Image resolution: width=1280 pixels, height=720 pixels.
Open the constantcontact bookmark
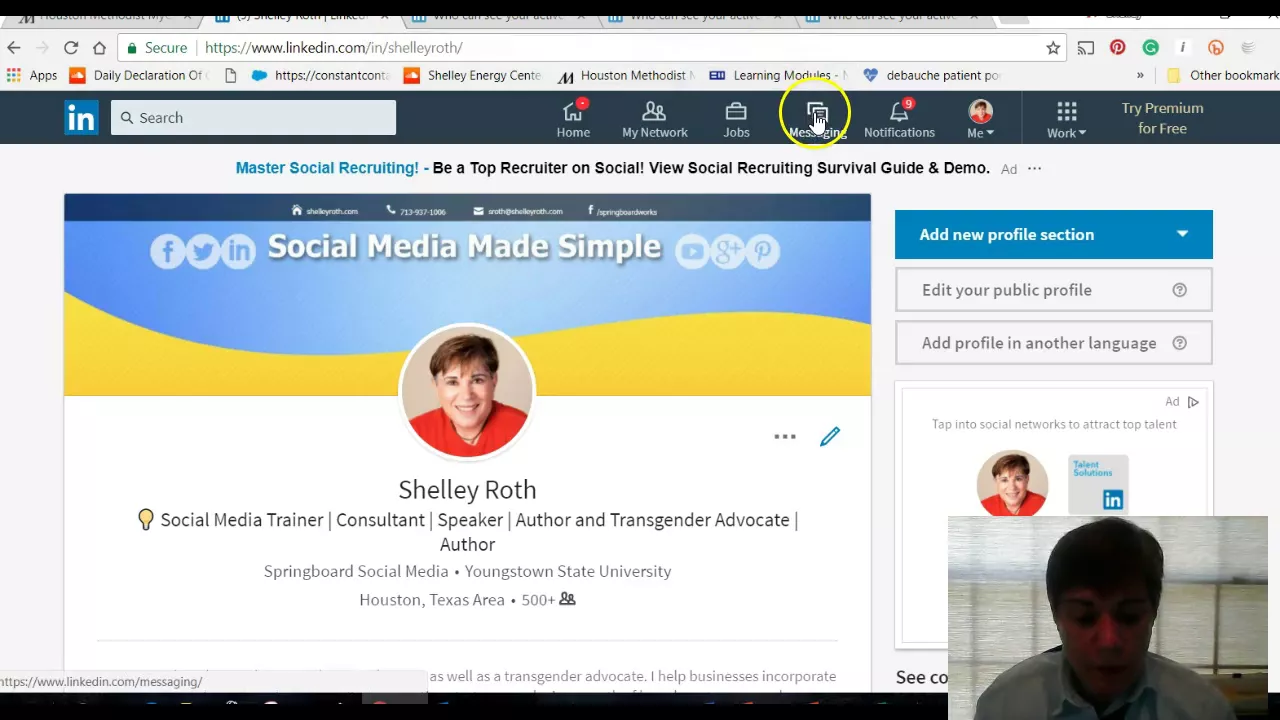pos(320,75)
